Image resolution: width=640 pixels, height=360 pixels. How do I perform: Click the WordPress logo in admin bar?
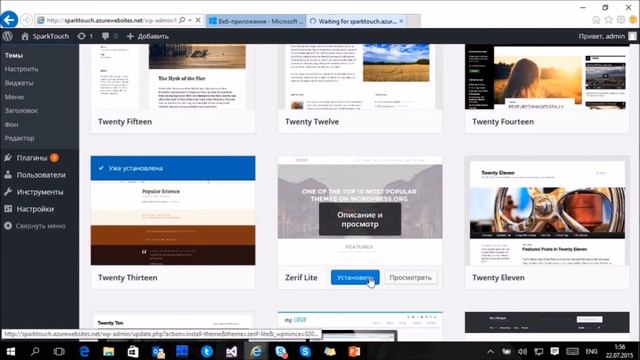[x=8, y=36]
